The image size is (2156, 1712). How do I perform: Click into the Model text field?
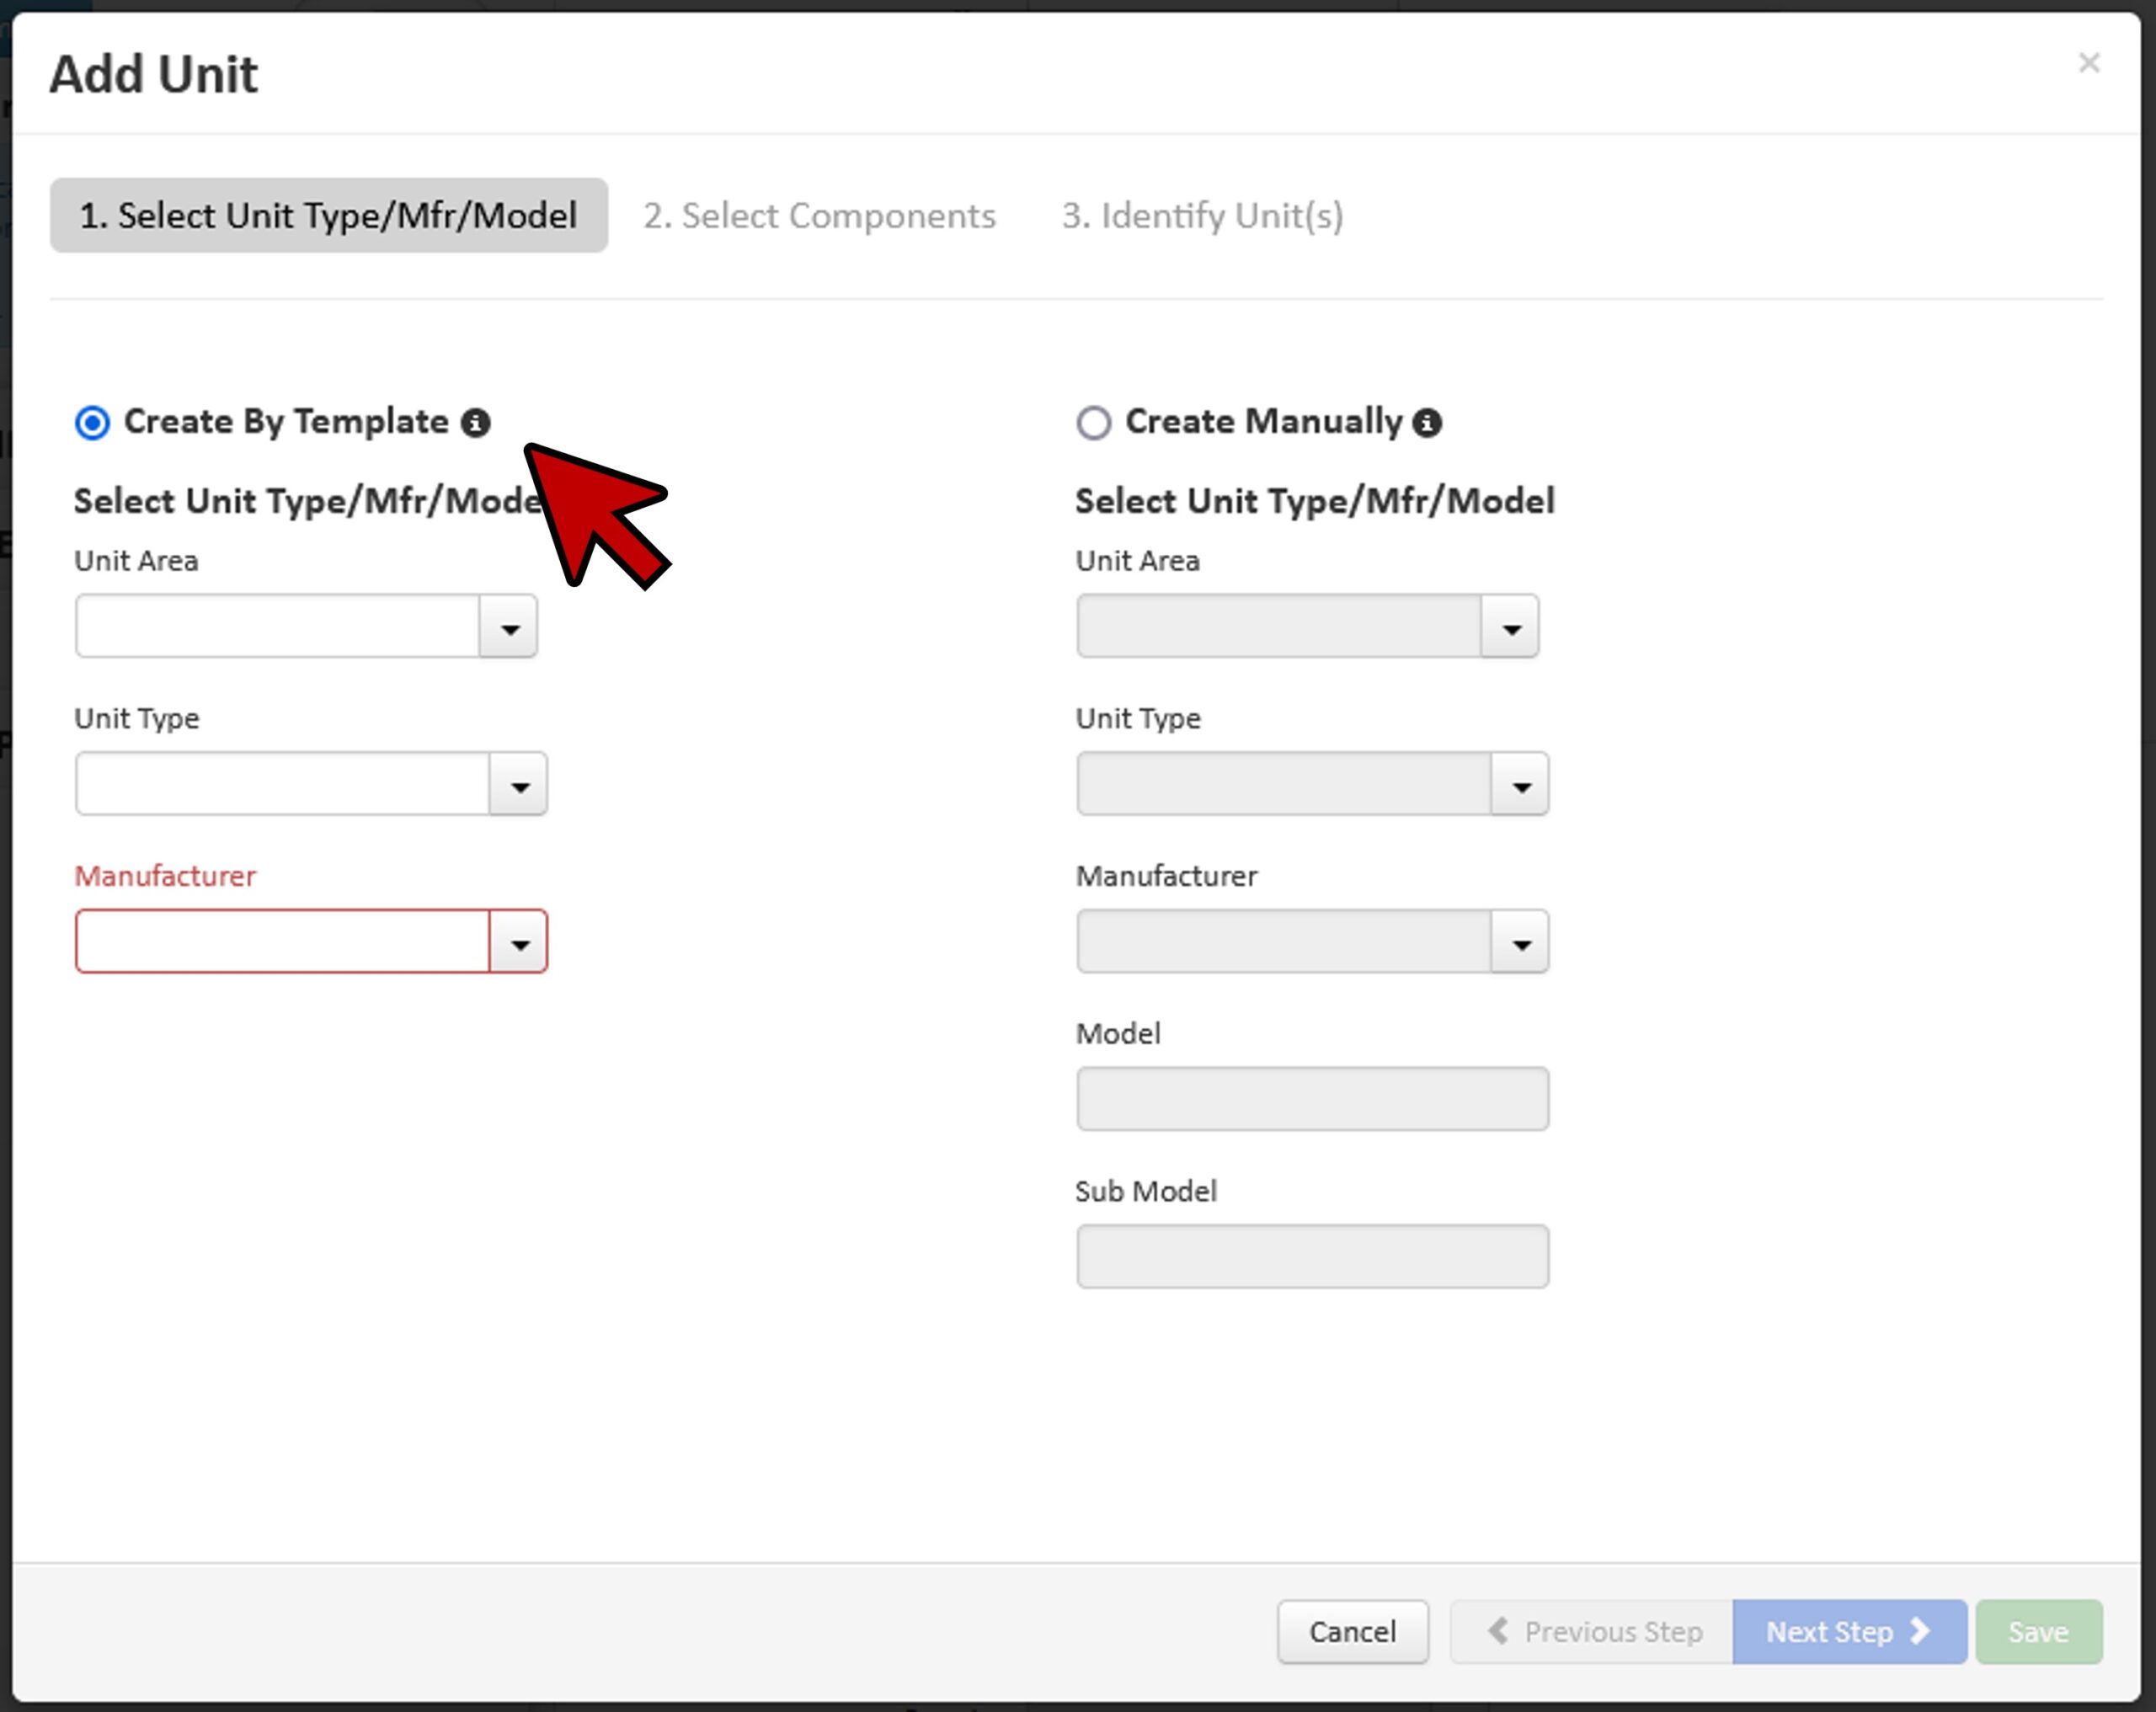tap(1312, 1099)
